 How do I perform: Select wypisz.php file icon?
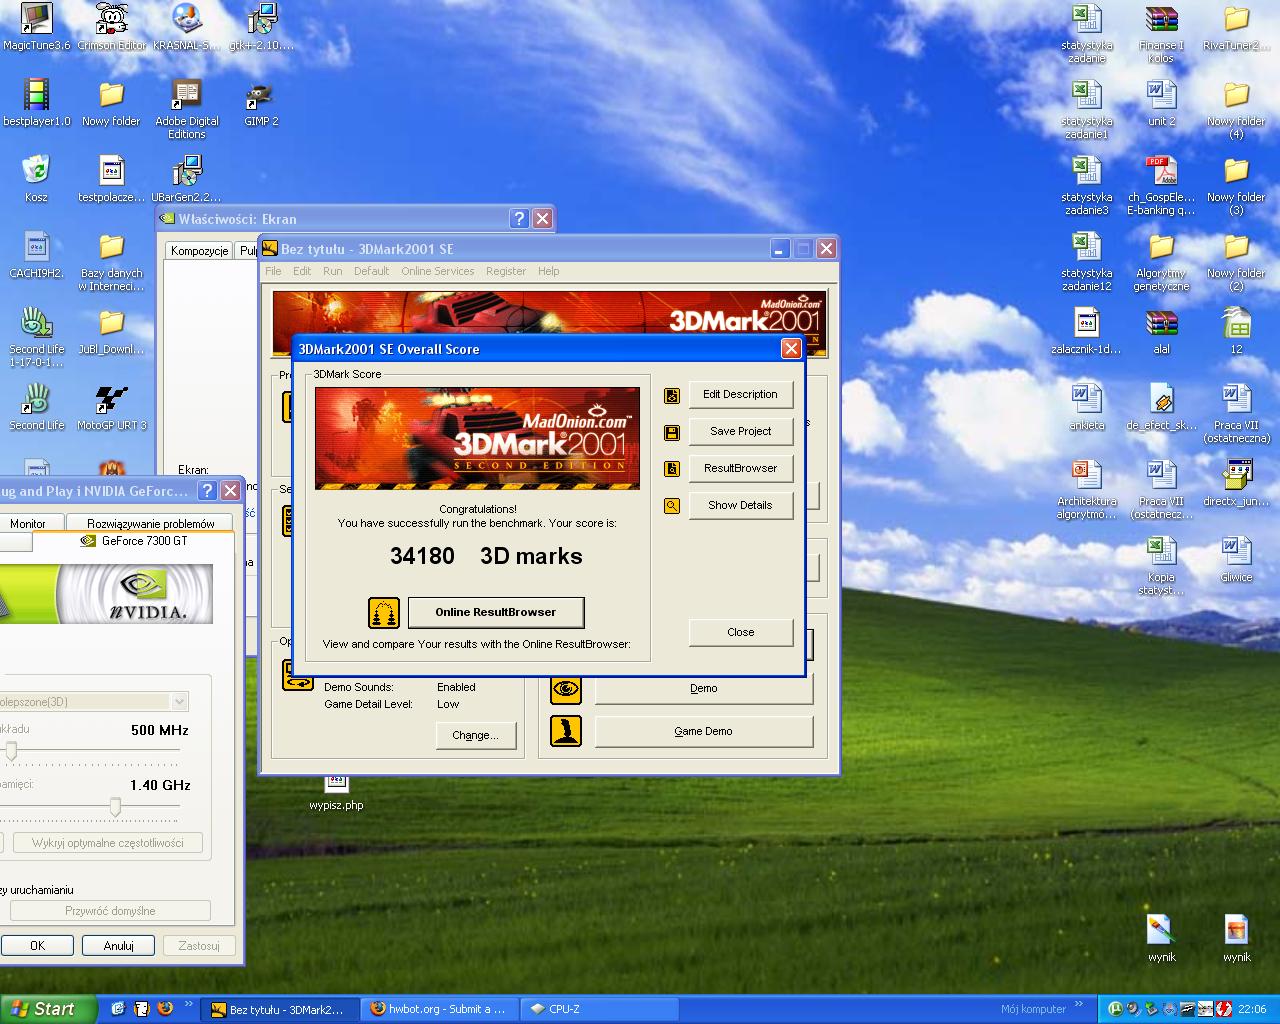(336, 793)
